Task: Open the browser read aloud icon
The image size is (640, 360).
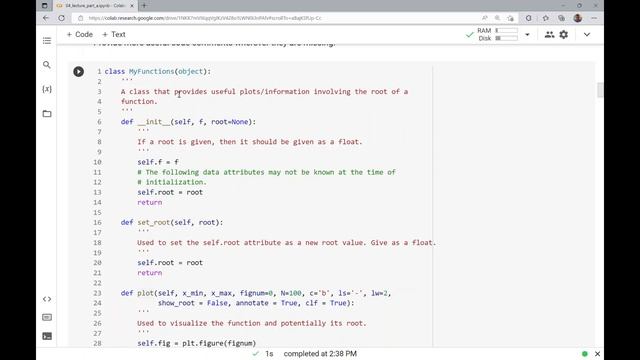Action: [484, 18]
